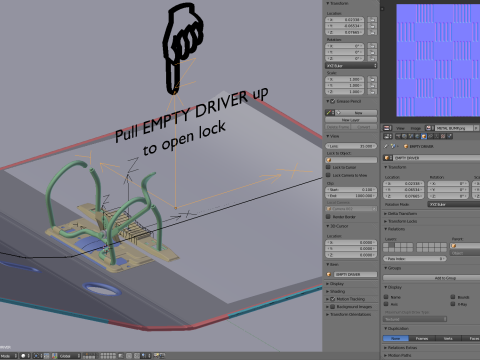480x360 pixels.
Task: Click the UV/Image editor type icon
Action: point(387,128)
